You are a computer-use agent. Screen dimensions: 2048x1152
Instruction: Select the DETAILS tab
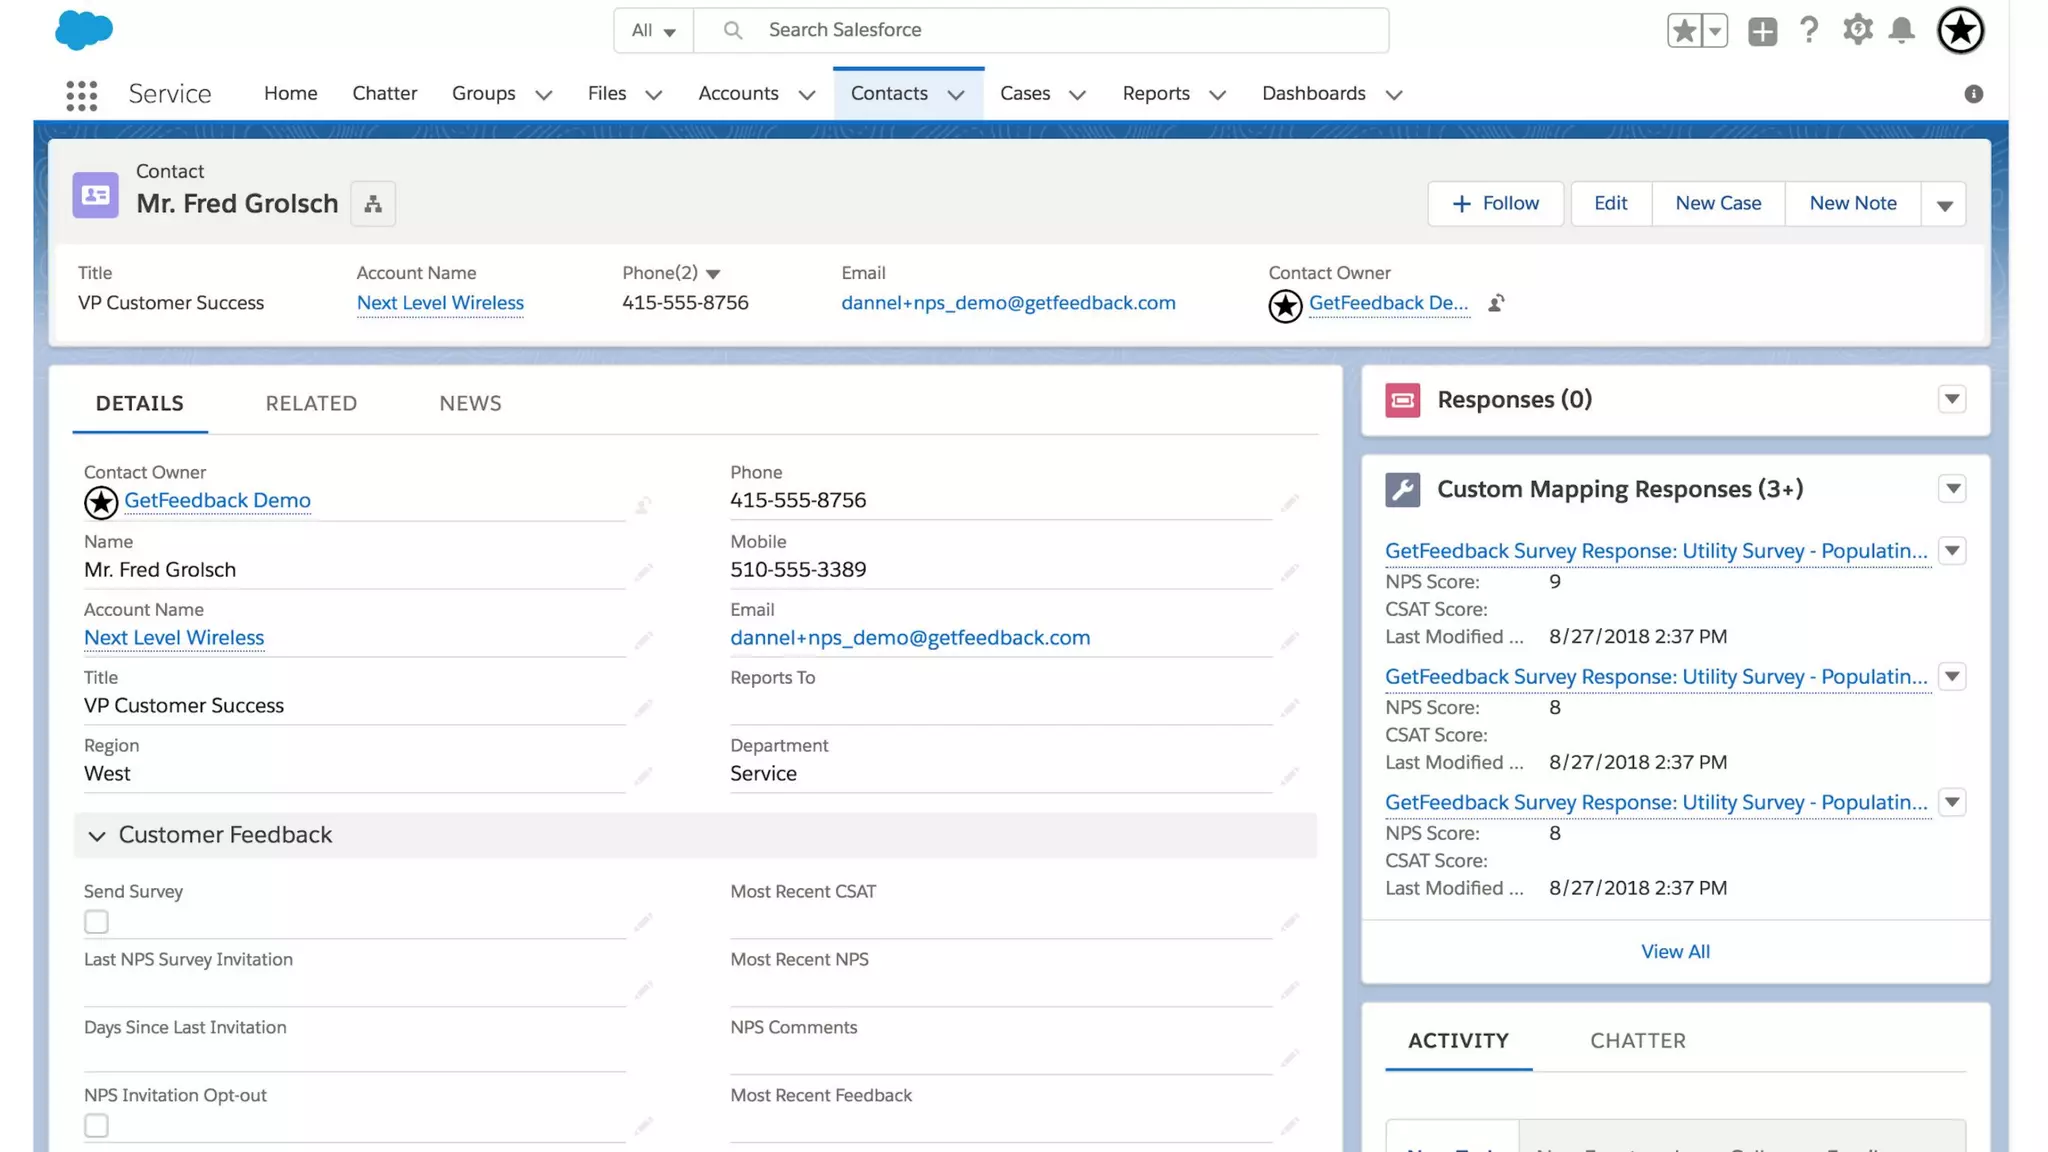[x=140, y=403]
